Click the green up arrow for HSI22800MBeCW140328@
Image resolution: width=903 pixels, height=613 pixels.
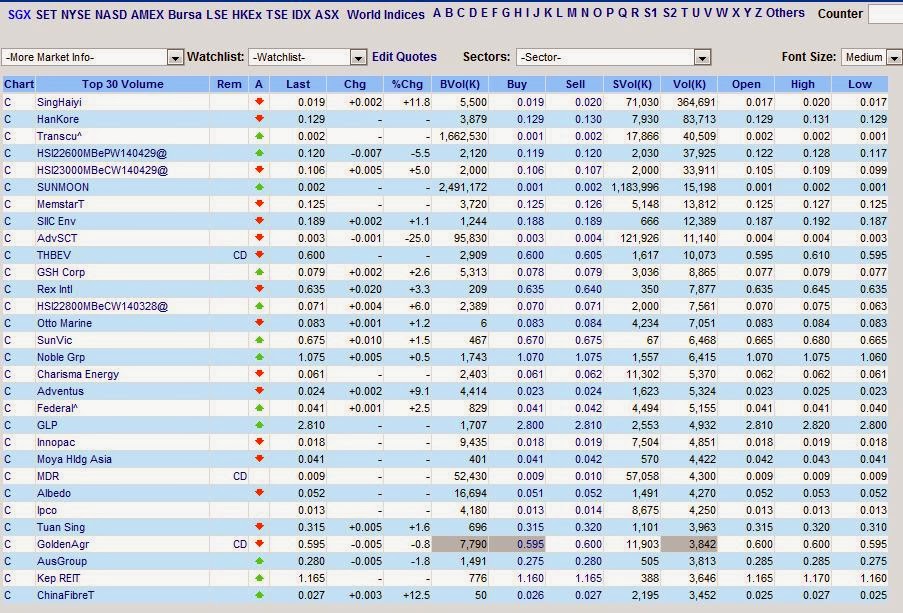[x=259, y=306]
